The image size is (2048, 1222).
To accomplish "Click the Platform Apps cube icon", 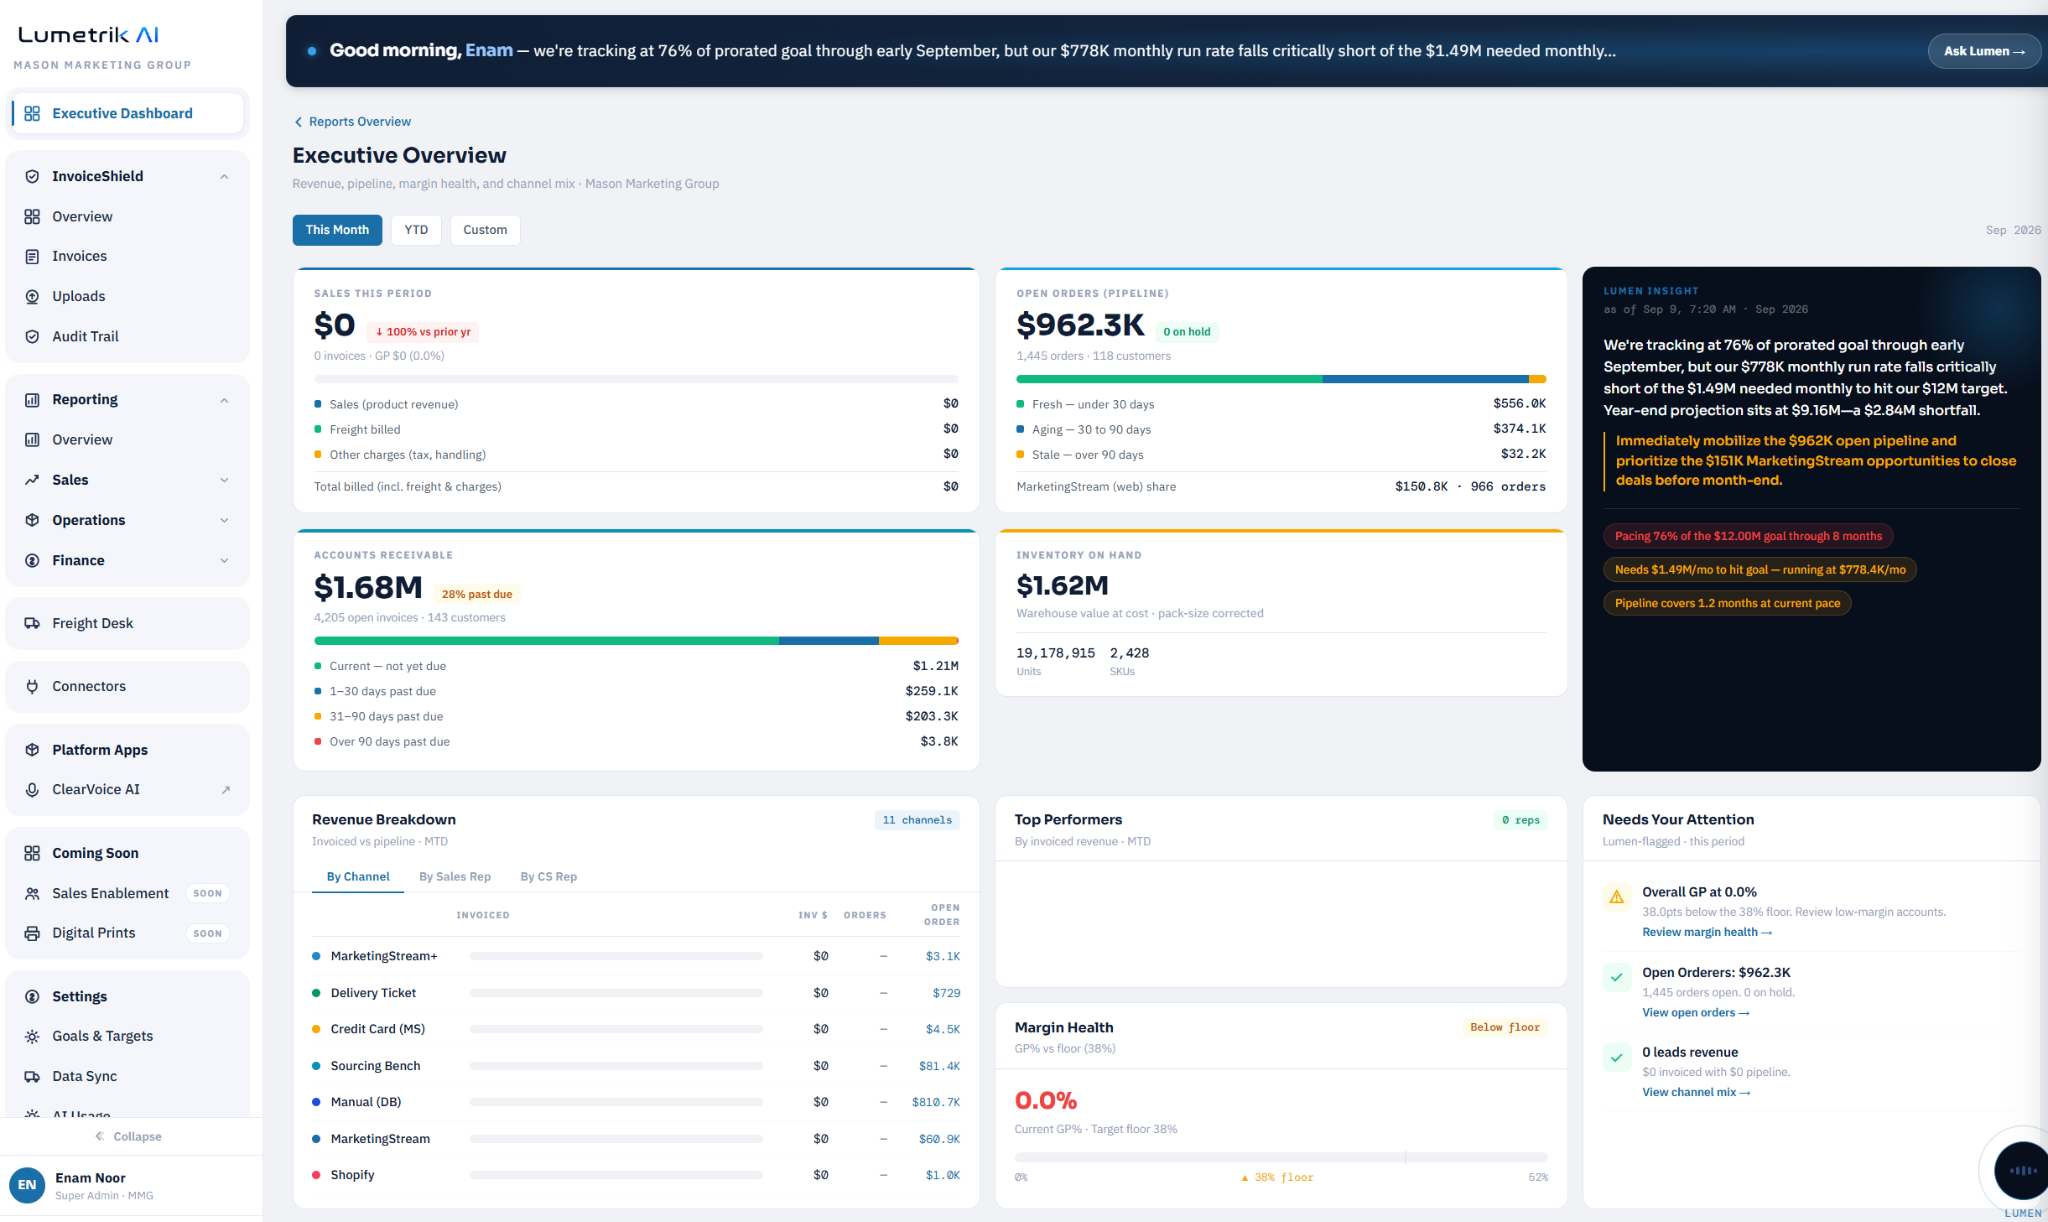I will point(32,750).
